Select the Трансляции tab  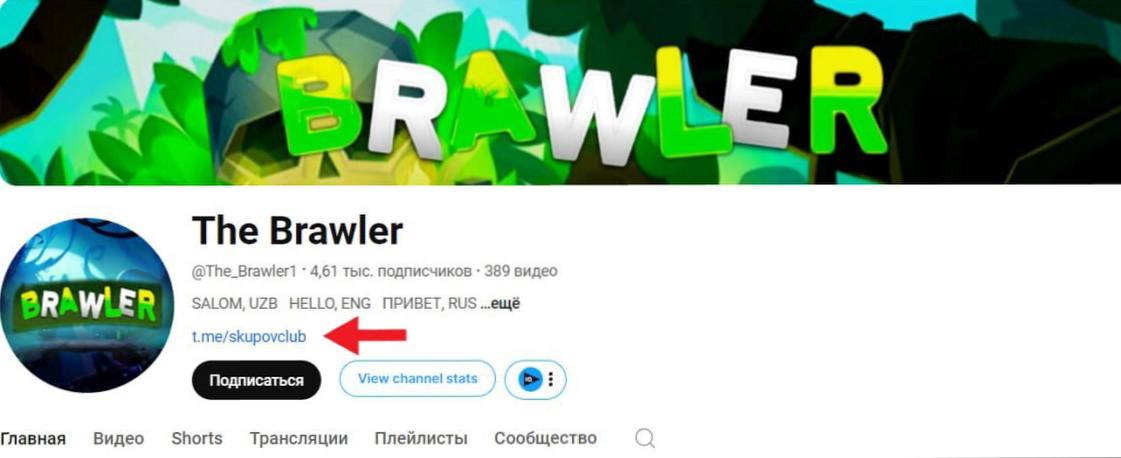[x=299, y=438]
